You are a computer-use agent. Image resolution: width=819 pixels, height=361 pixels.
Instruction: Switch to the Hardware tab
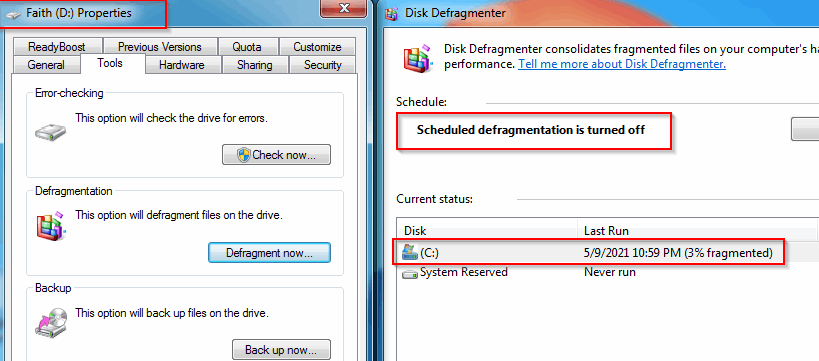coord(182,65)
